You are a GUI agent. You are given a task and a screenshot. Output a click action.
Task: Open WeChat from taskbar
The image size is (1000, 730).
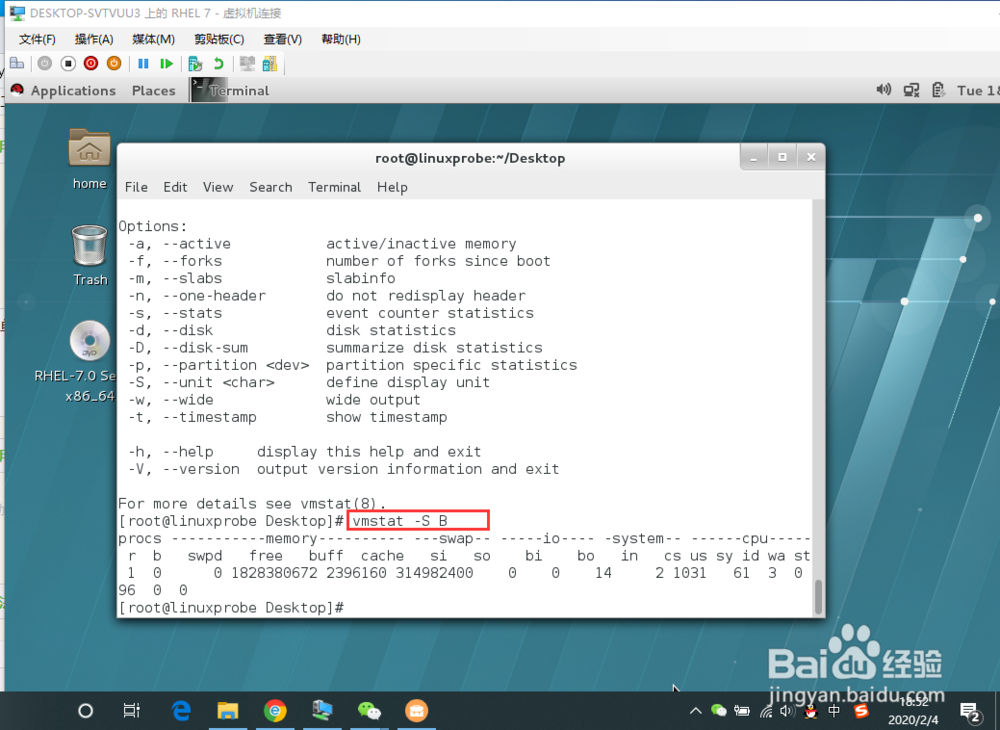click(369, 710)
